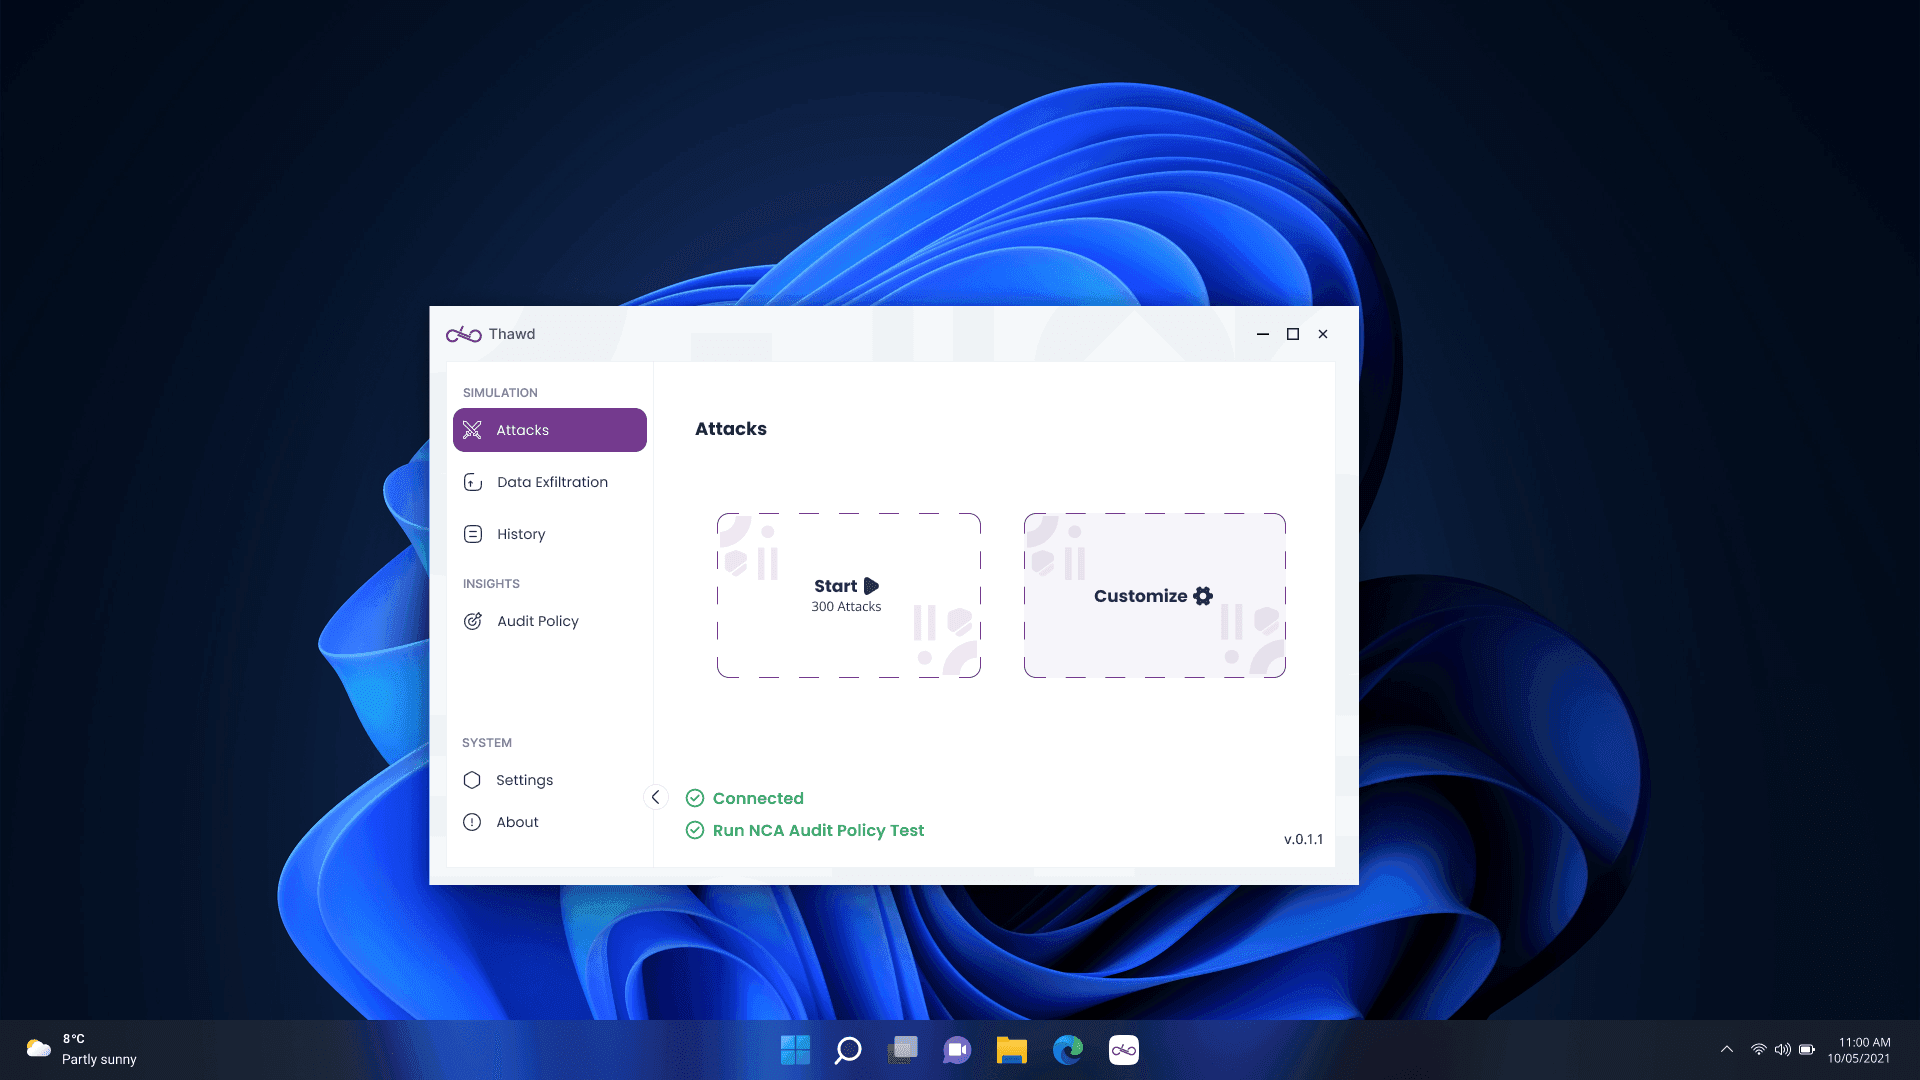Click the Connected status check icon
This screenshot has height=1080, width=1920.
point(695,798)
